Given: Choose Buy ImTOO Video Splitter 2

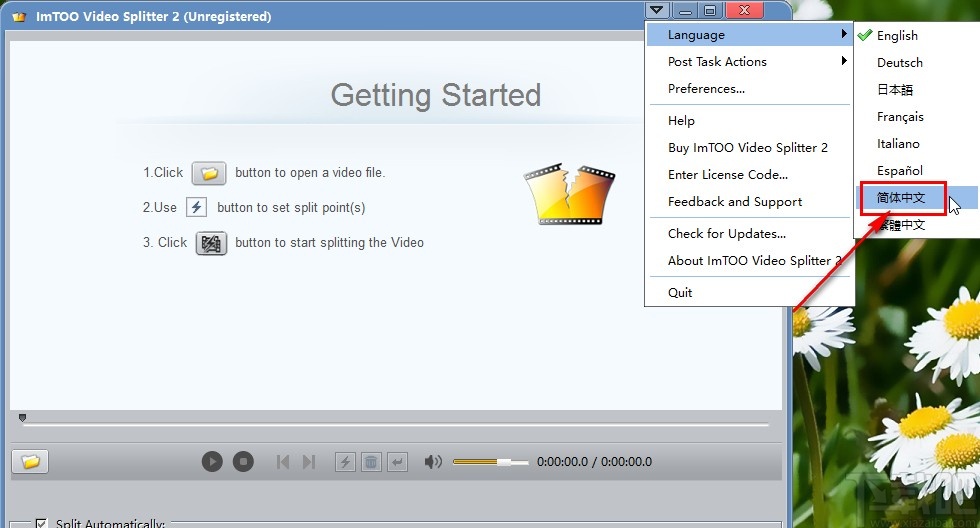Looking at the screenshot, I should [749, 147].
